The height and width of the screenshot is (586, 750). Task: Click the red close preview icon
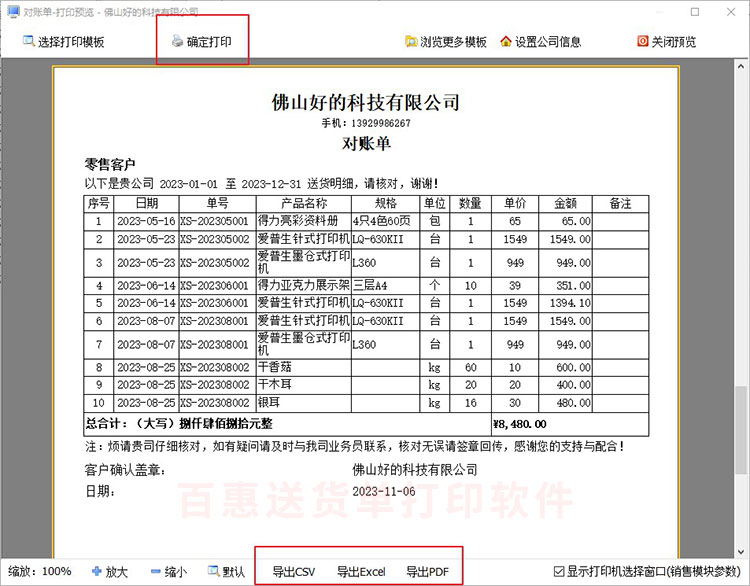pyautogui.click(x=642, y=42)
